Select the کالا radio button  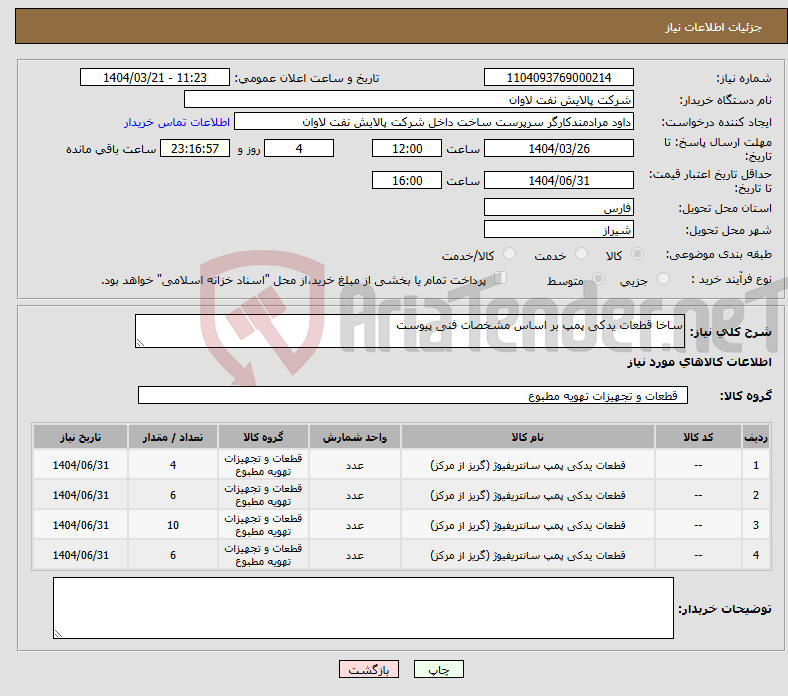pyautogui.click(x=639, y=256)
